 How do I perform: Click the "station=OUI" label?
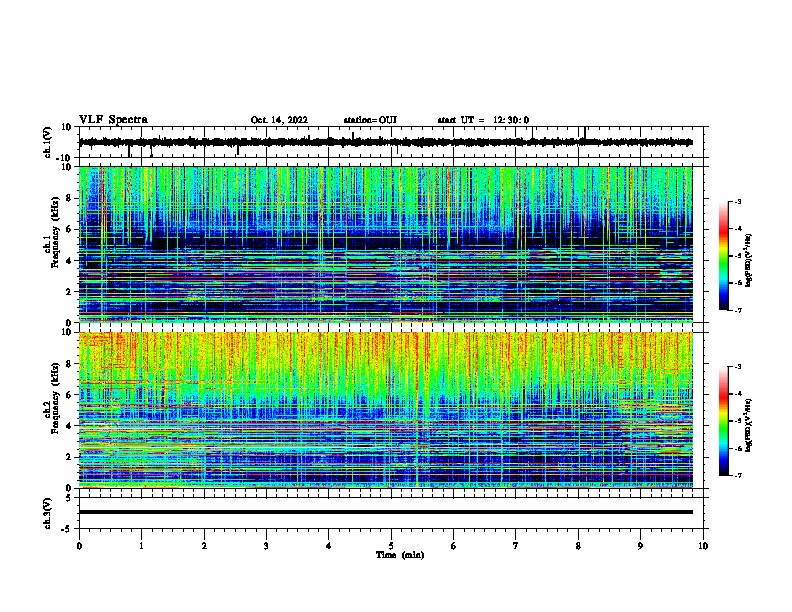(370, 120)
